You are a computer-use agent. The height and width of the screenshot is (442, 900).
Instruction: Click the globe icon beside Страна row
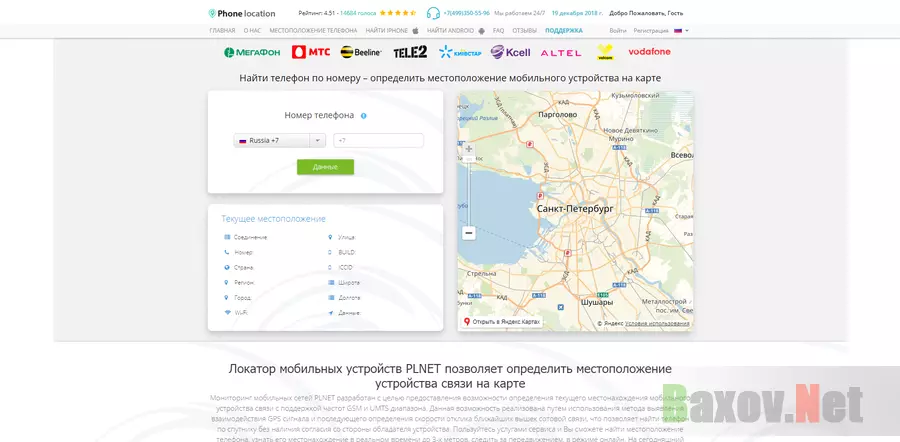tap(227, 267)
